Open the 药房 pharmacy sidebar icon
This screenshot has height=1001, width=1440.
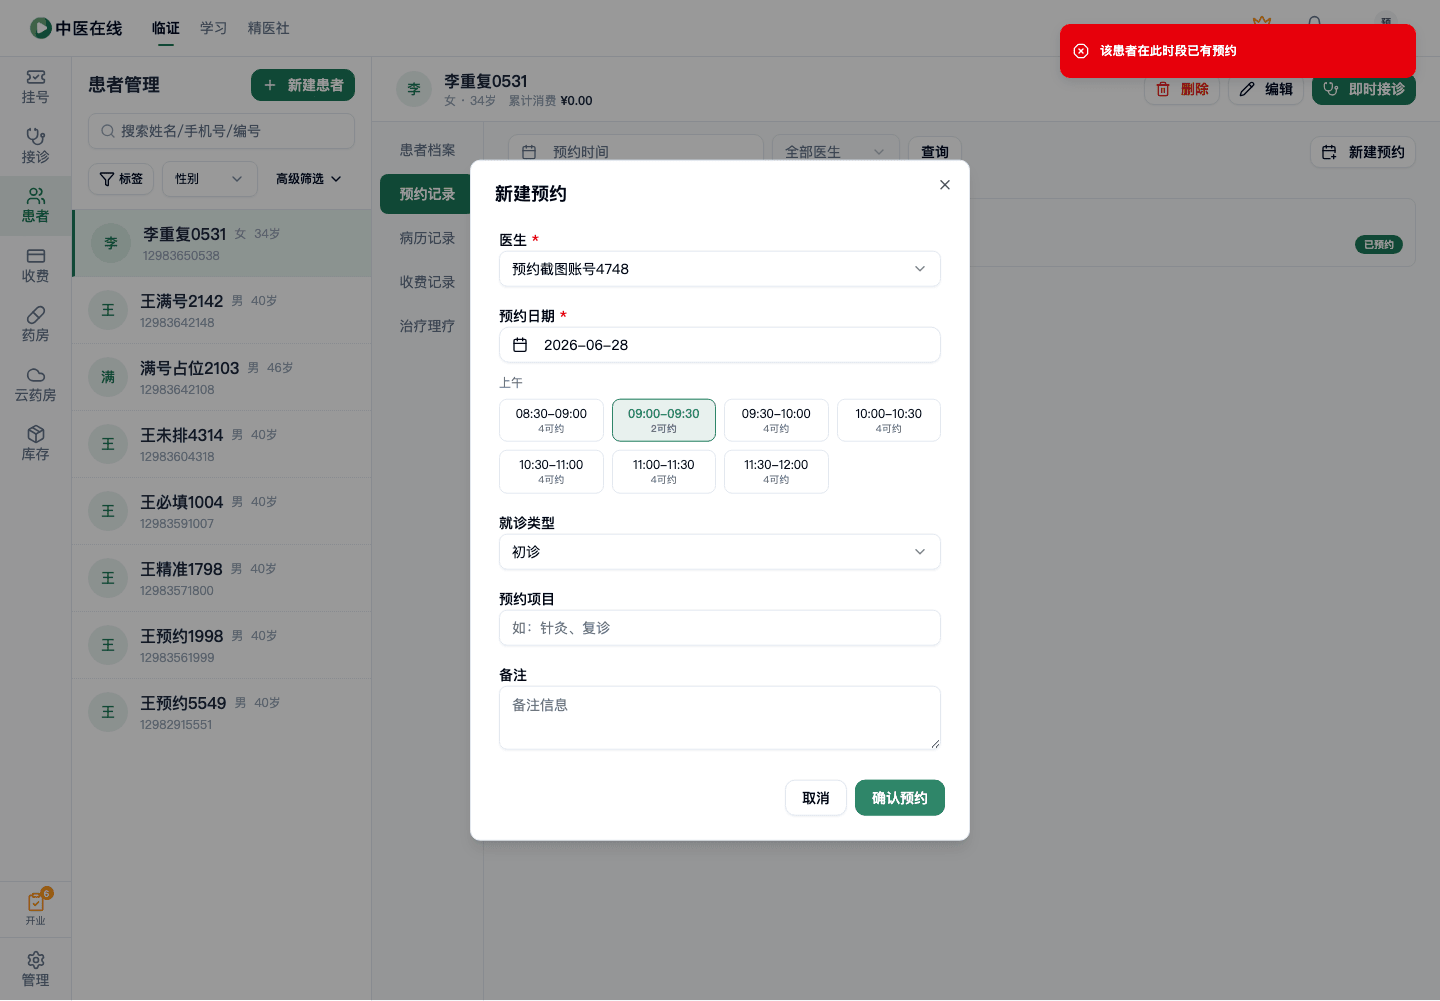[35, 325]
